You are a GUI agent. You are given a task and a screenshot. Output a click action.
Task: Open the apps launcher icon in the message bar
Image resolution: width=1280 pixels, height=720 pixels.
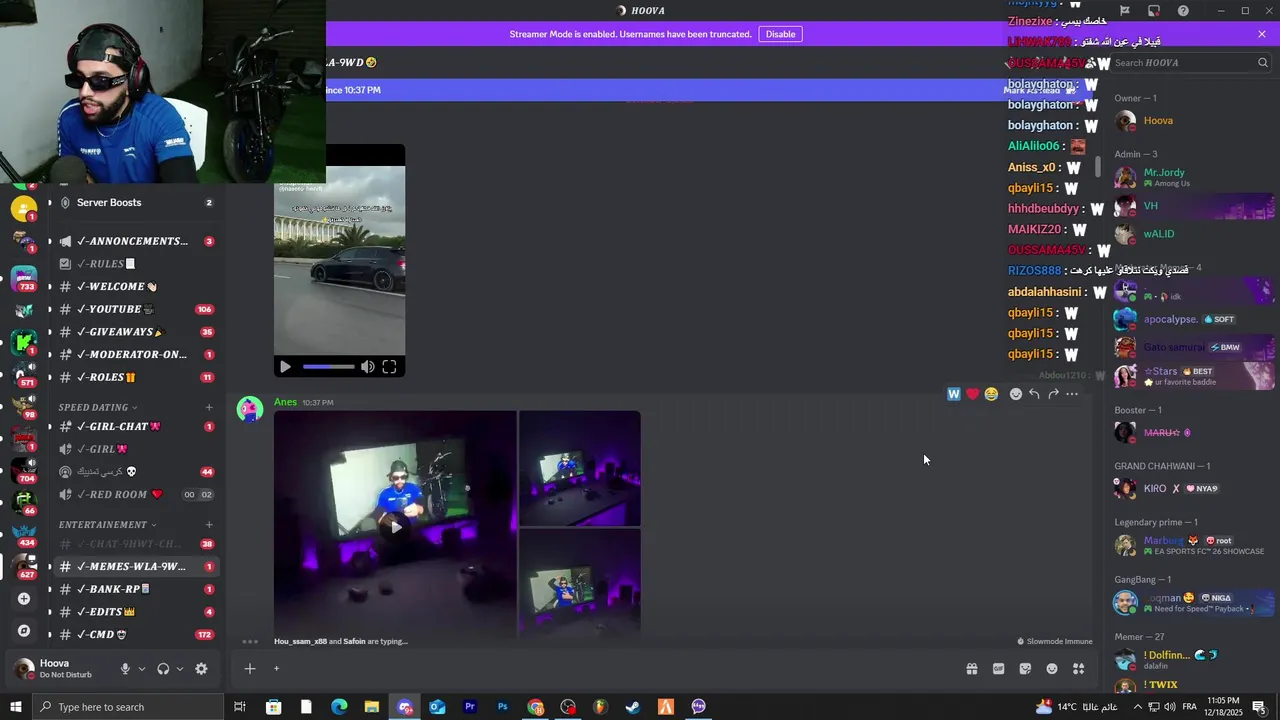point(1079,669)
